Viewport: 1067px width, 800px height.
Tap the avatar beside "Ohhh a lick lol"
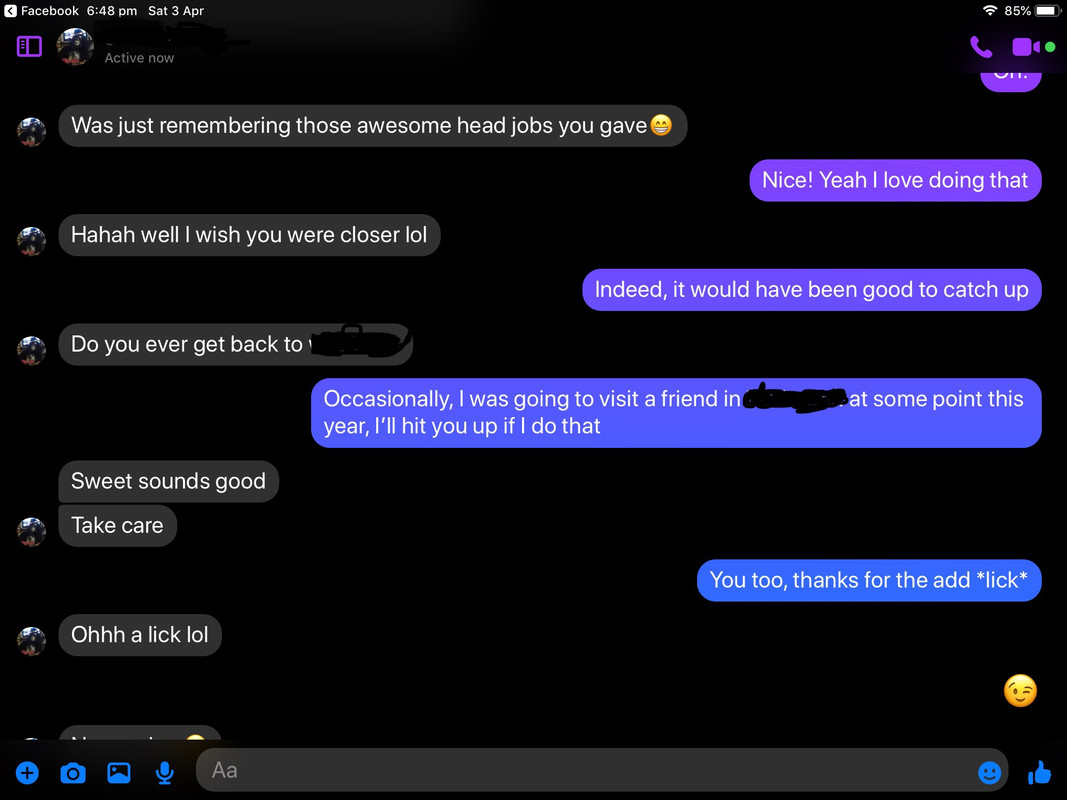[31, 641]
